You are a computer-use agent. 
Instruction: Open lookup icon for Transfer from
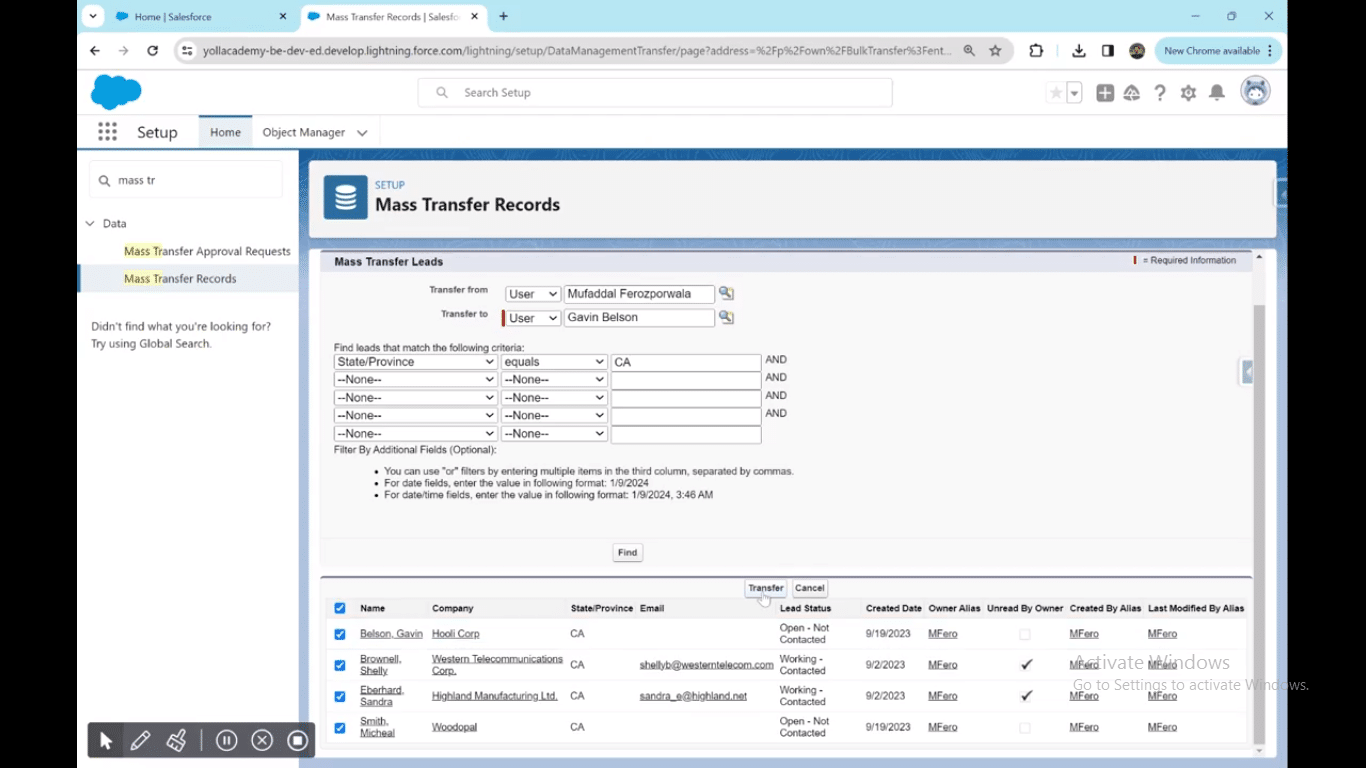click(x=726, y=293)
